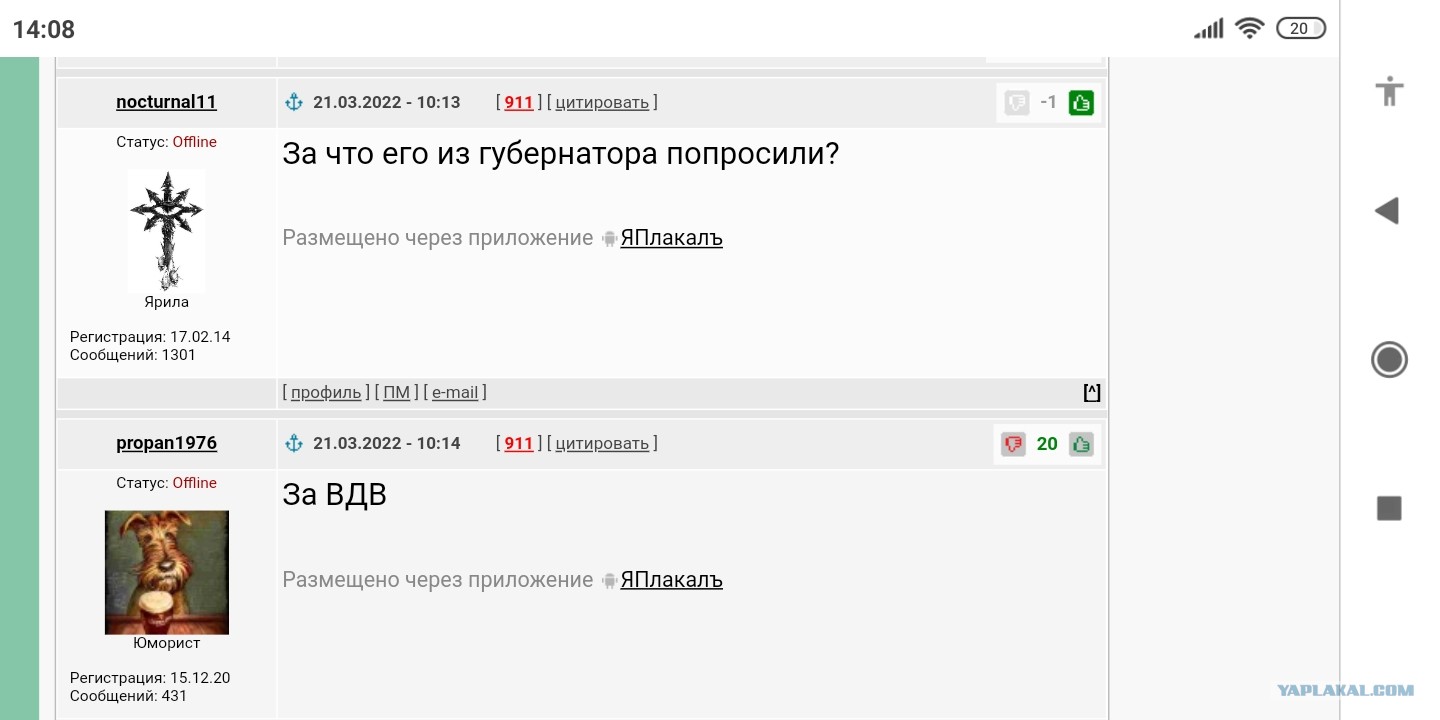
Task: Open ЯПлакалъ app link in nocturnal11's post
Action: [671, 238]
